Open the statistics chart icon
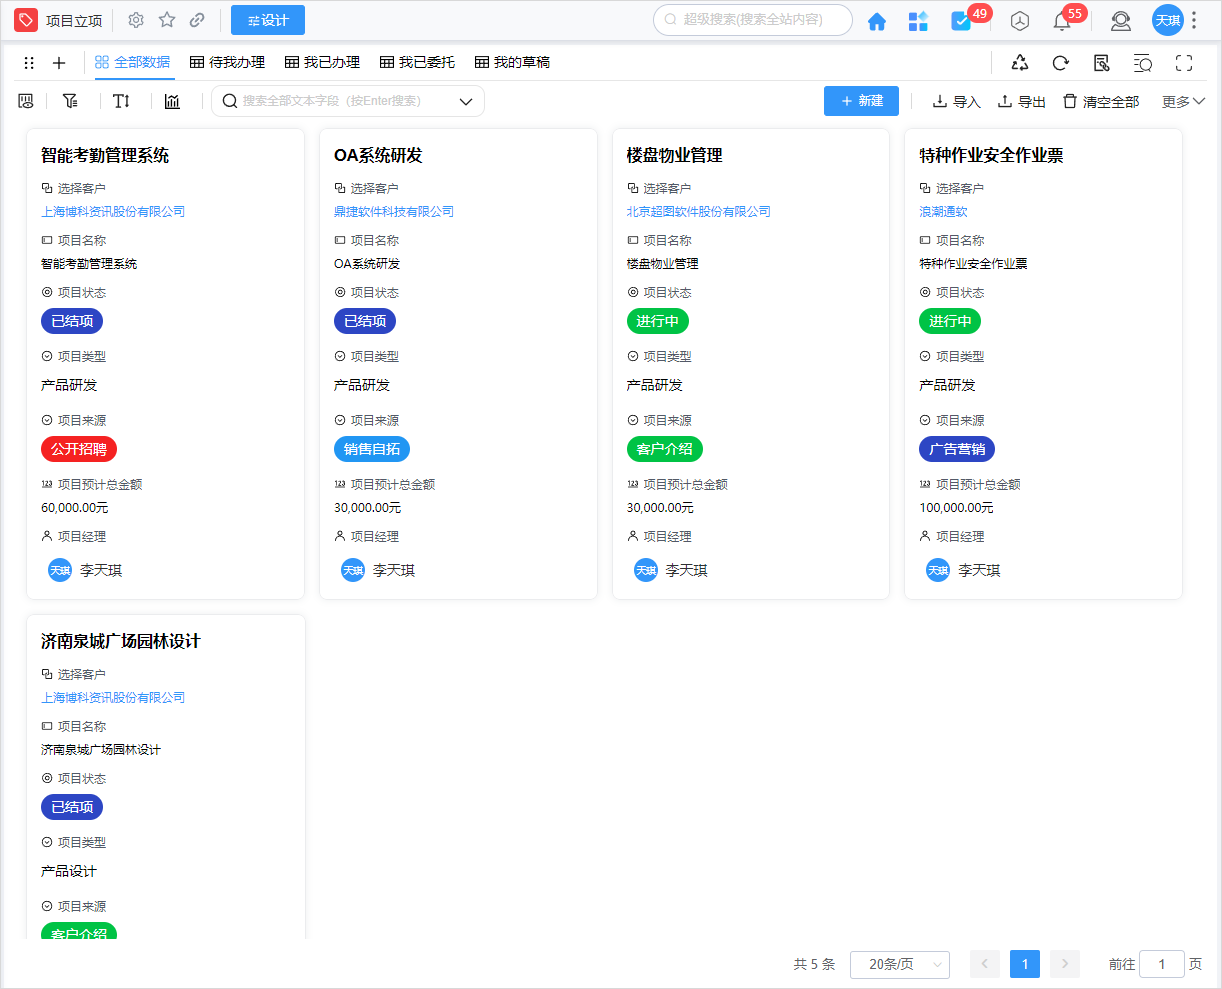The image size is (1222, 989). point(171,100)
